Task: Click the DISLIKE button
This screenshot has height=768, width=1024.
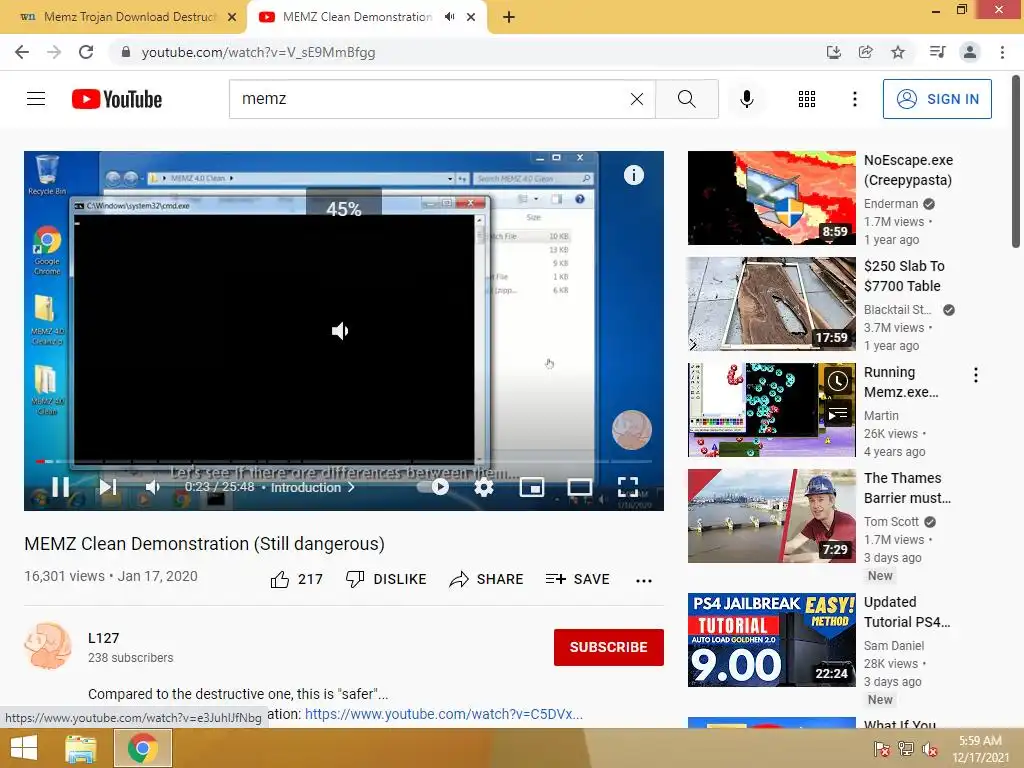Action: 386,579
